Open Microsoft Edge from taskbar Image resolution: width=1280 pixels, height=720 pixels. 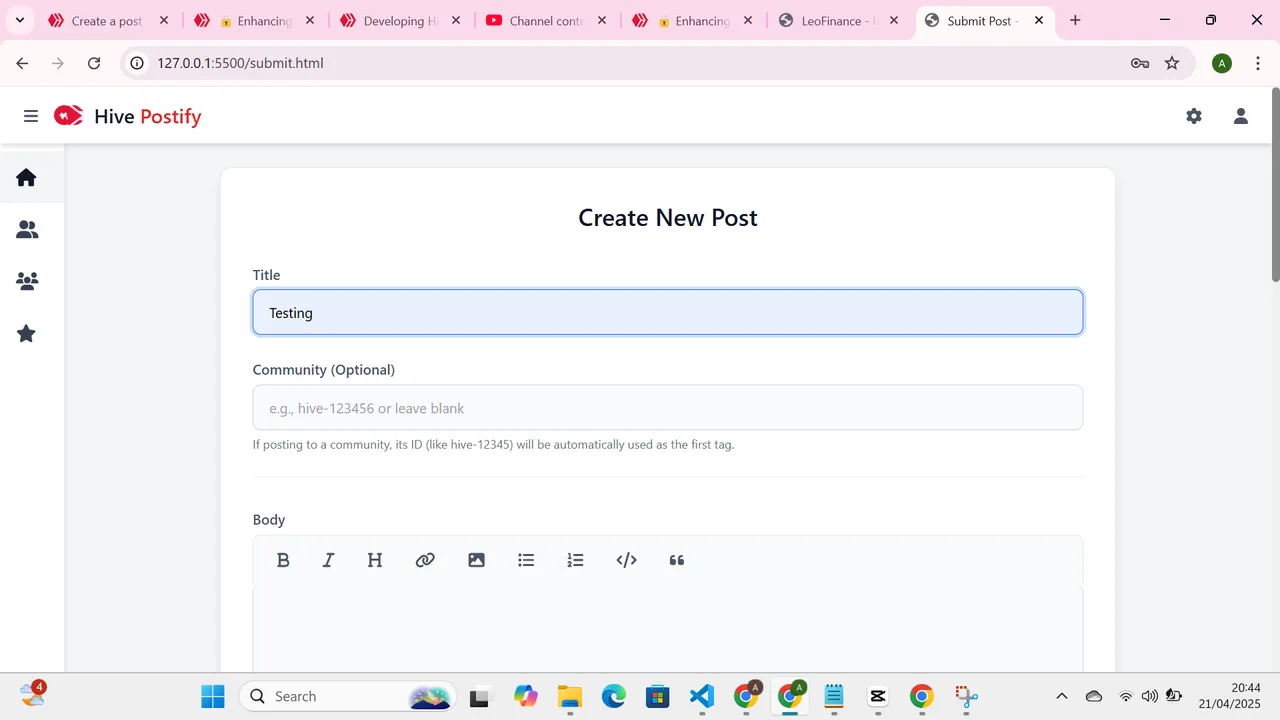click(x=613, y=696)
